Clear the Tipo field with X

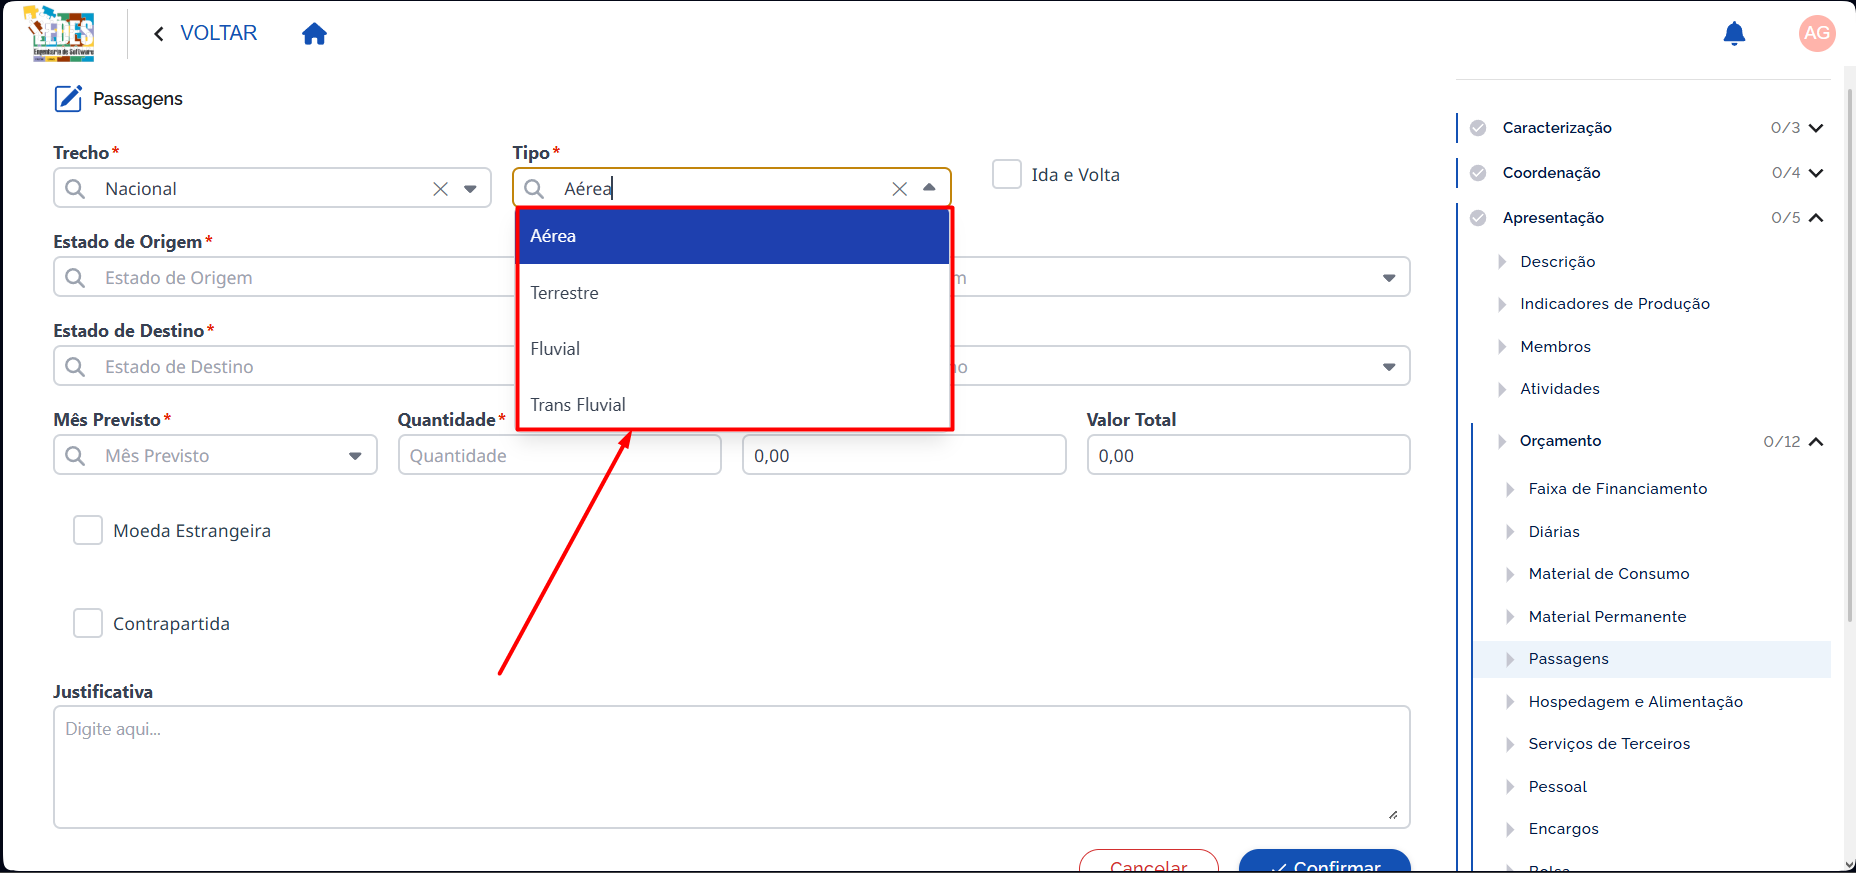click(x=899, y=189)
